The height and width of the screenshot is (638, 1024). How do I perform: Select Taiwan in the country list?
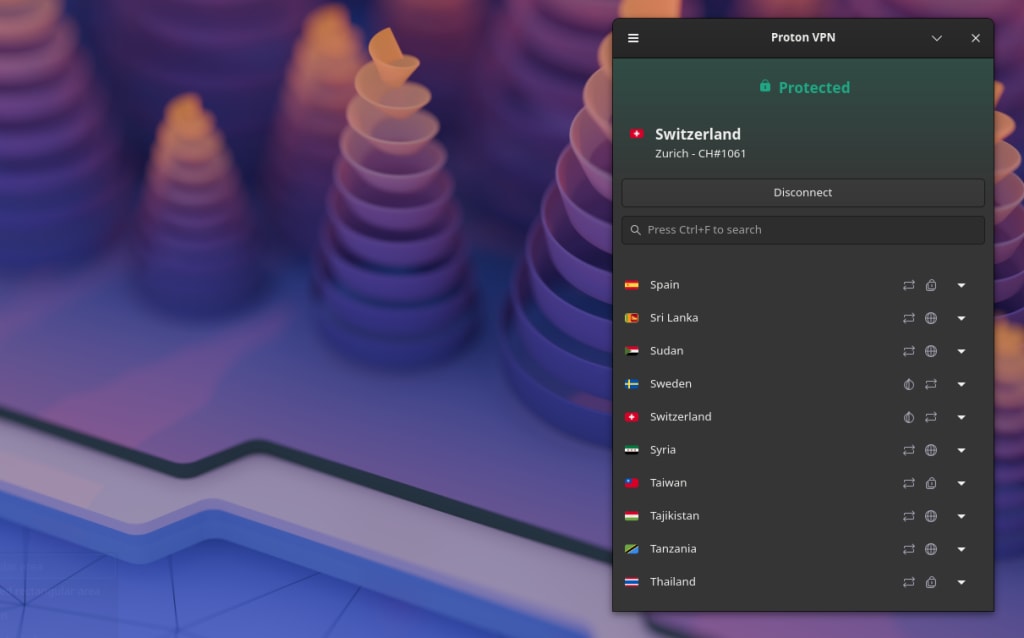(668, 483)
